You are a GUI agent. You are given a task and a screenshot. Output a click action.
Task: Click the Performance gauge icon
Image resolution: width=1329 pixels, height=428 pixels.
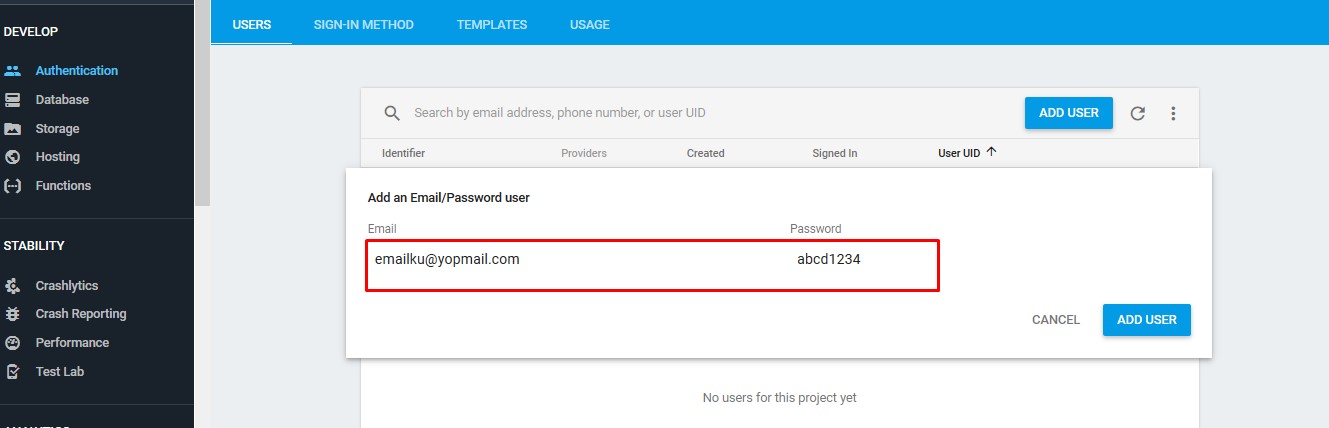tap(13, 343)
